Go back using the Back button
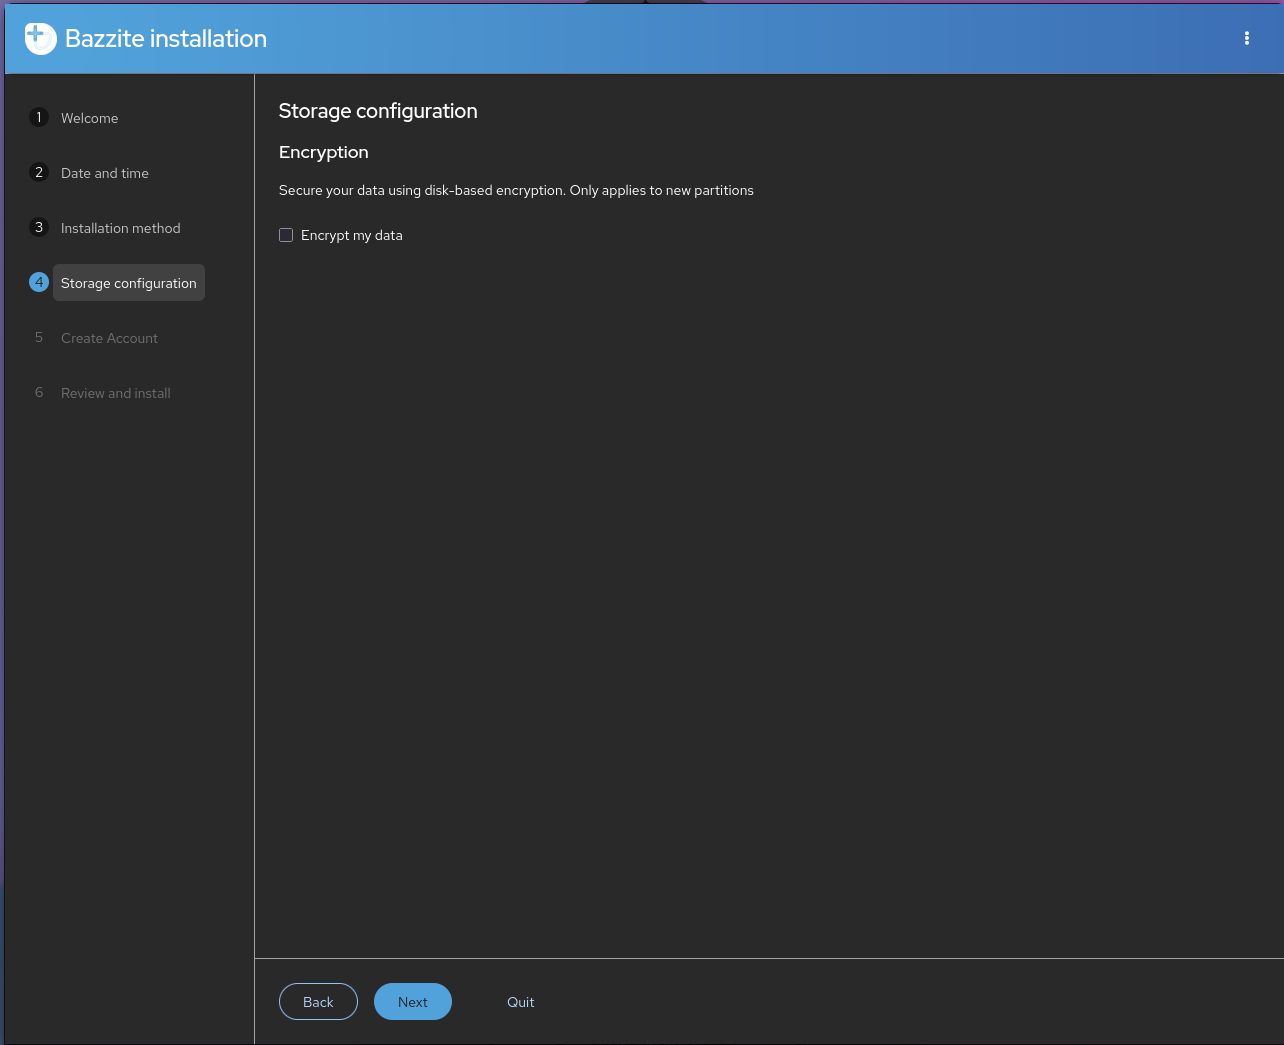The image size is (1284, 1045). (318, 1001)
